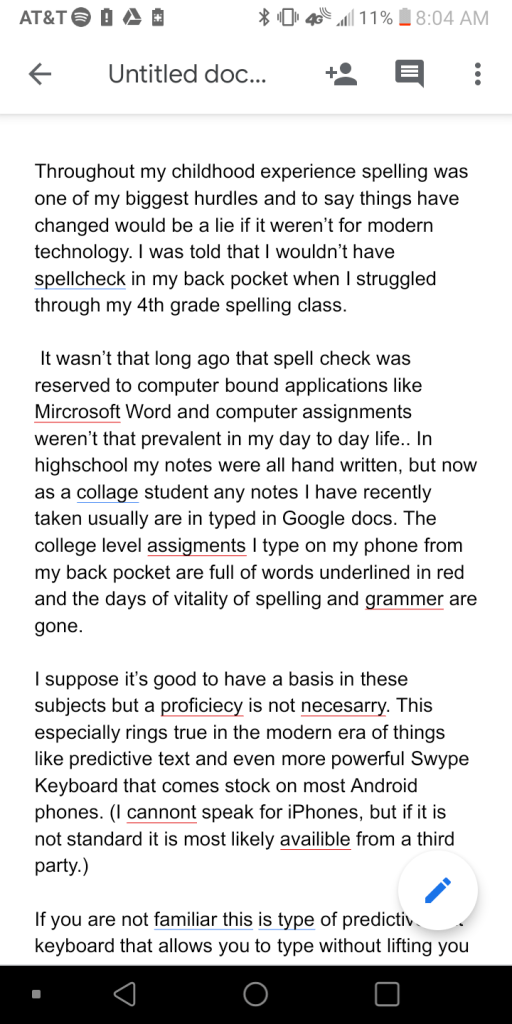
Task: Tap the misspelled word "grammer"
Action: tap(404, 599)
